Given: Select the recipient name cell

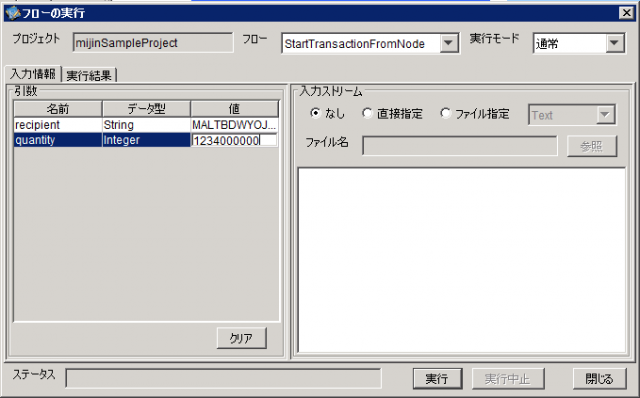Looking at the screenshot, I should [58, 125].
